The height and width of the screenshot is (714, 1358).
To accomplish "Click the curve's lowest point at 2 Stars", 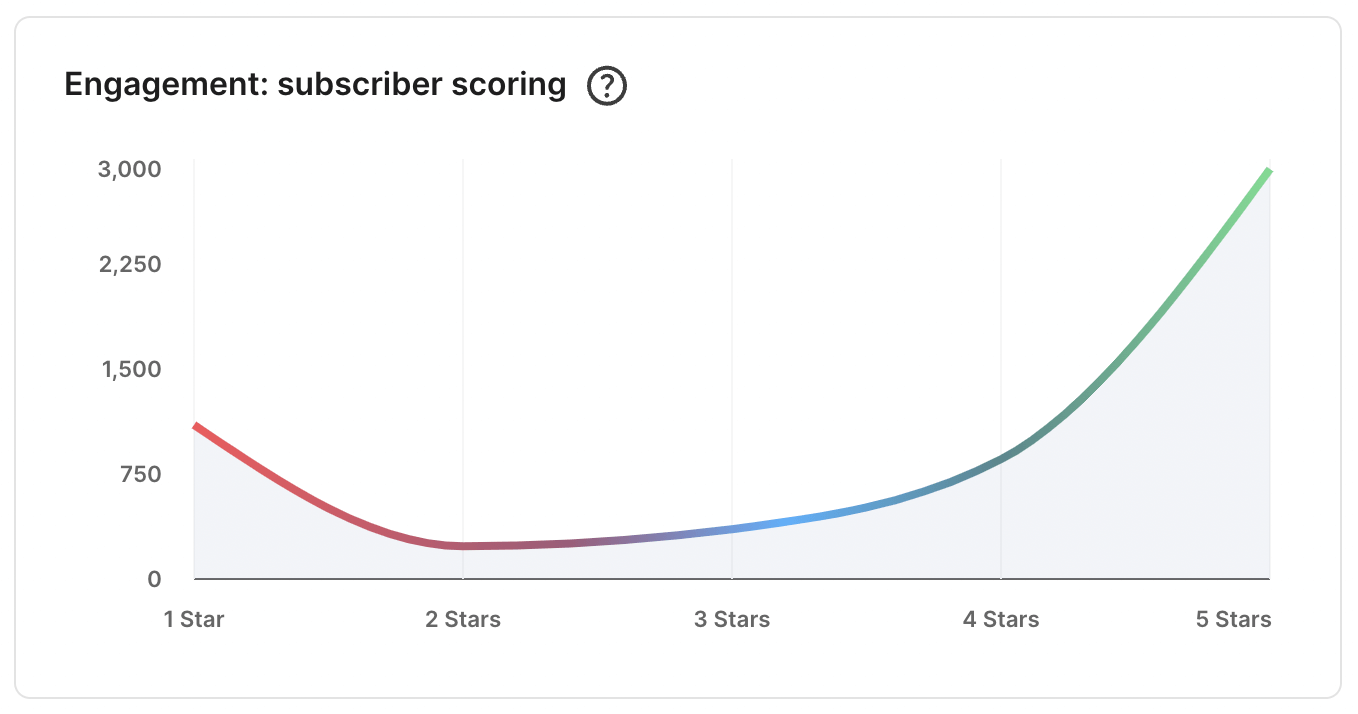I will (463, 546).
